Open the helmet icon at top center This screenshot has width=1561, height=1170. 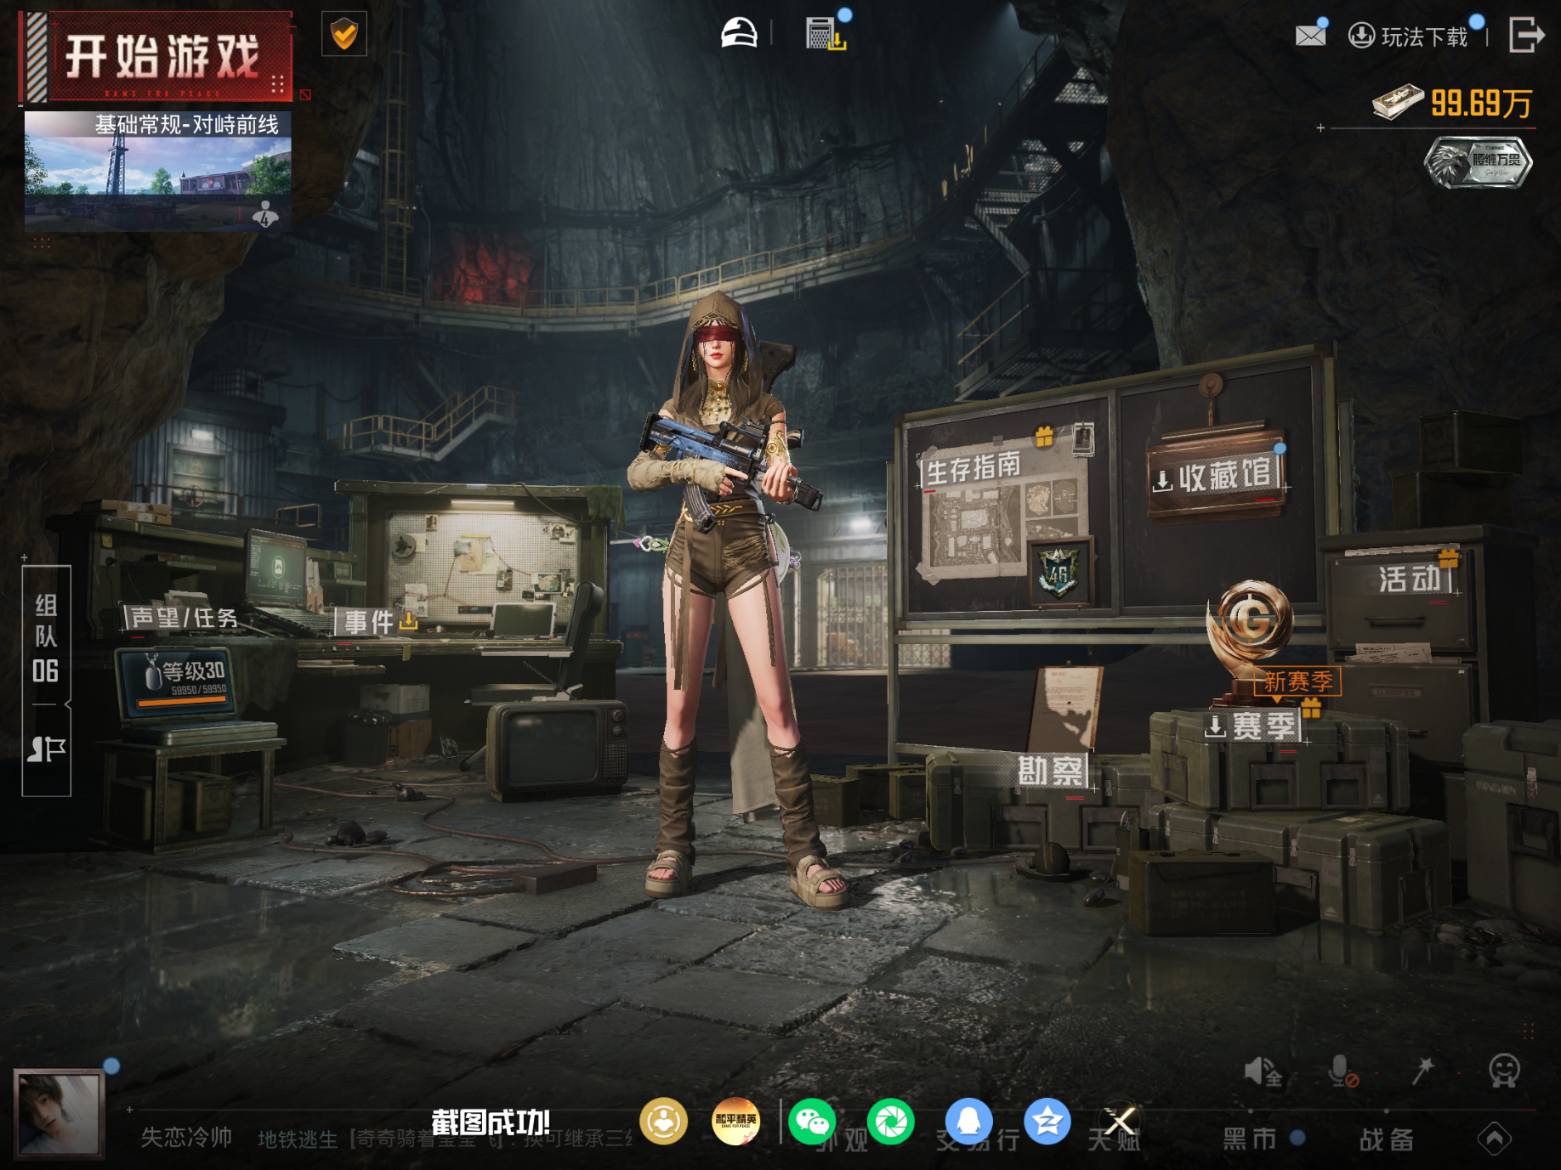pyautogui.click(x=740, y=33)
